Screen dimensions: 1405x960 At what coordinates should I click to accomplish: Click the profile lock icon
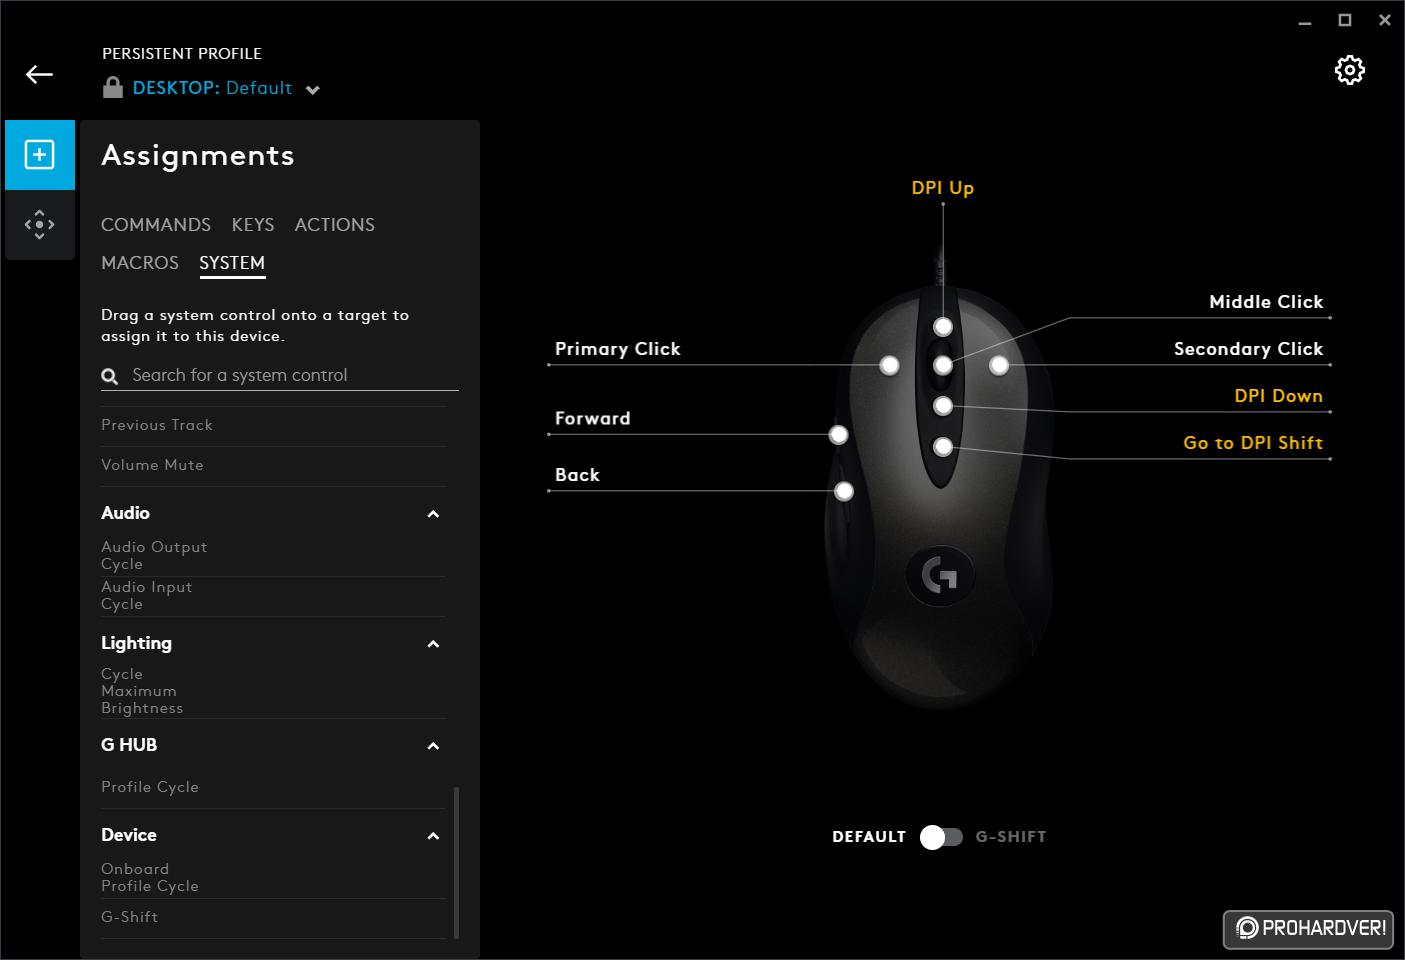click(x=113, y=88)
